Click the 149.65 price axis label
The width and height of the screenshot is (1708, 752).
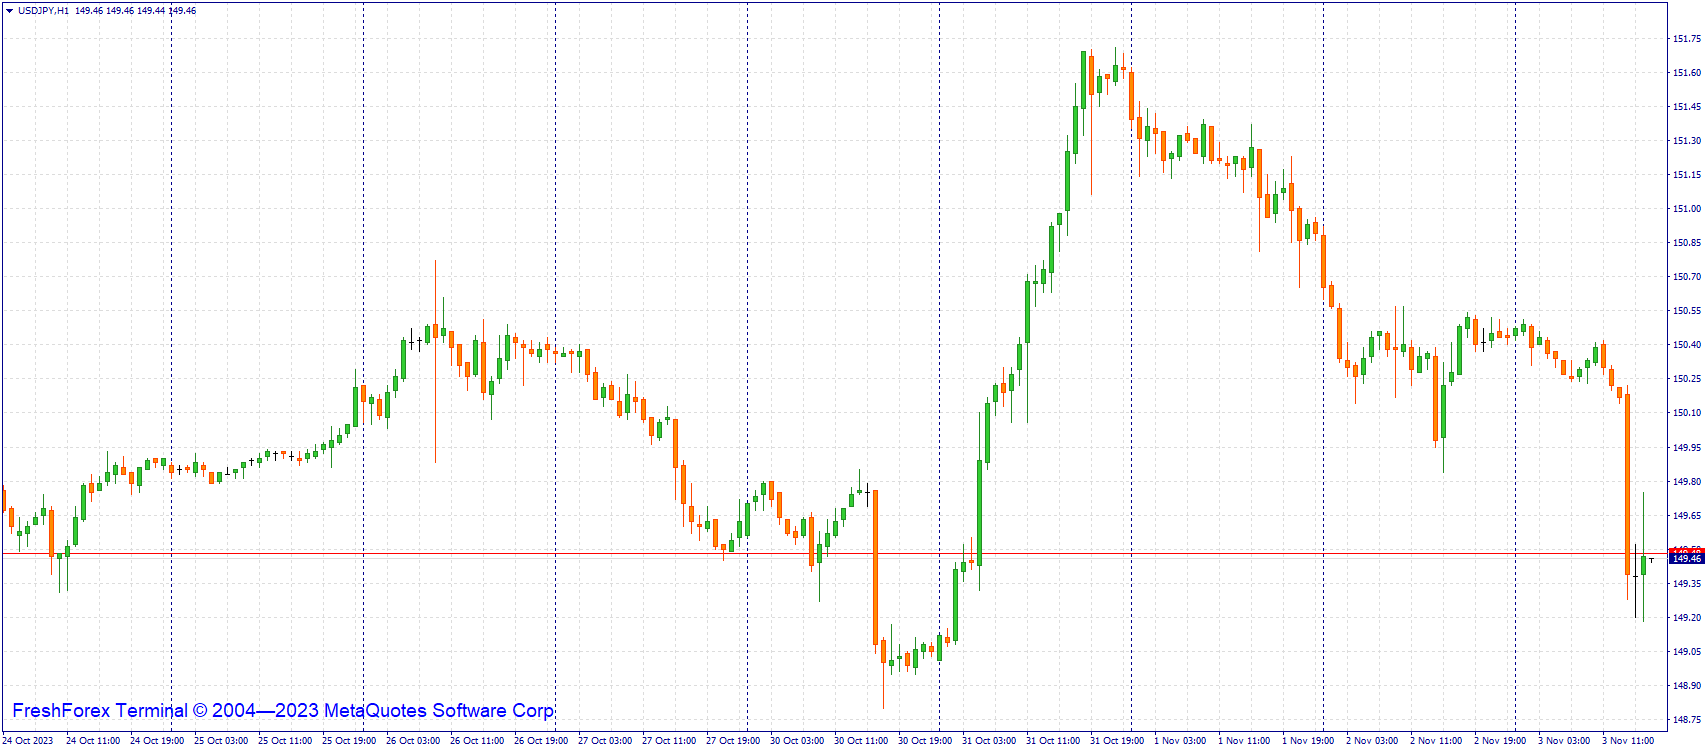click(x=1687, y=516)
